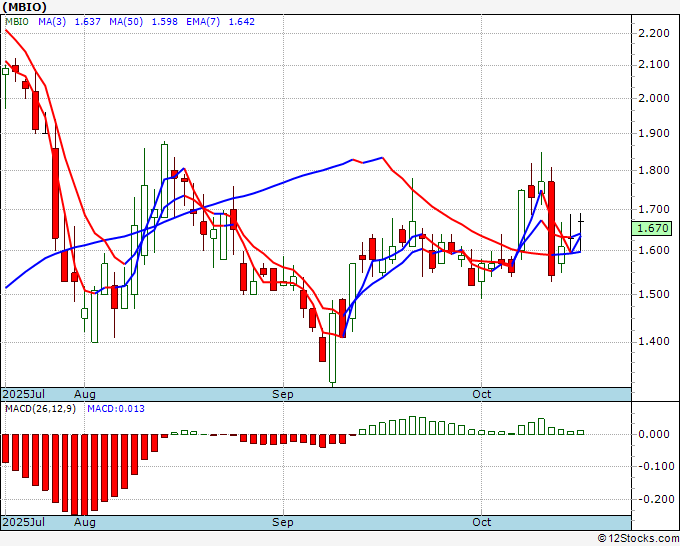Click the 2025Jul label on price chart axis
680x546 pixels.
pos(24,395)
